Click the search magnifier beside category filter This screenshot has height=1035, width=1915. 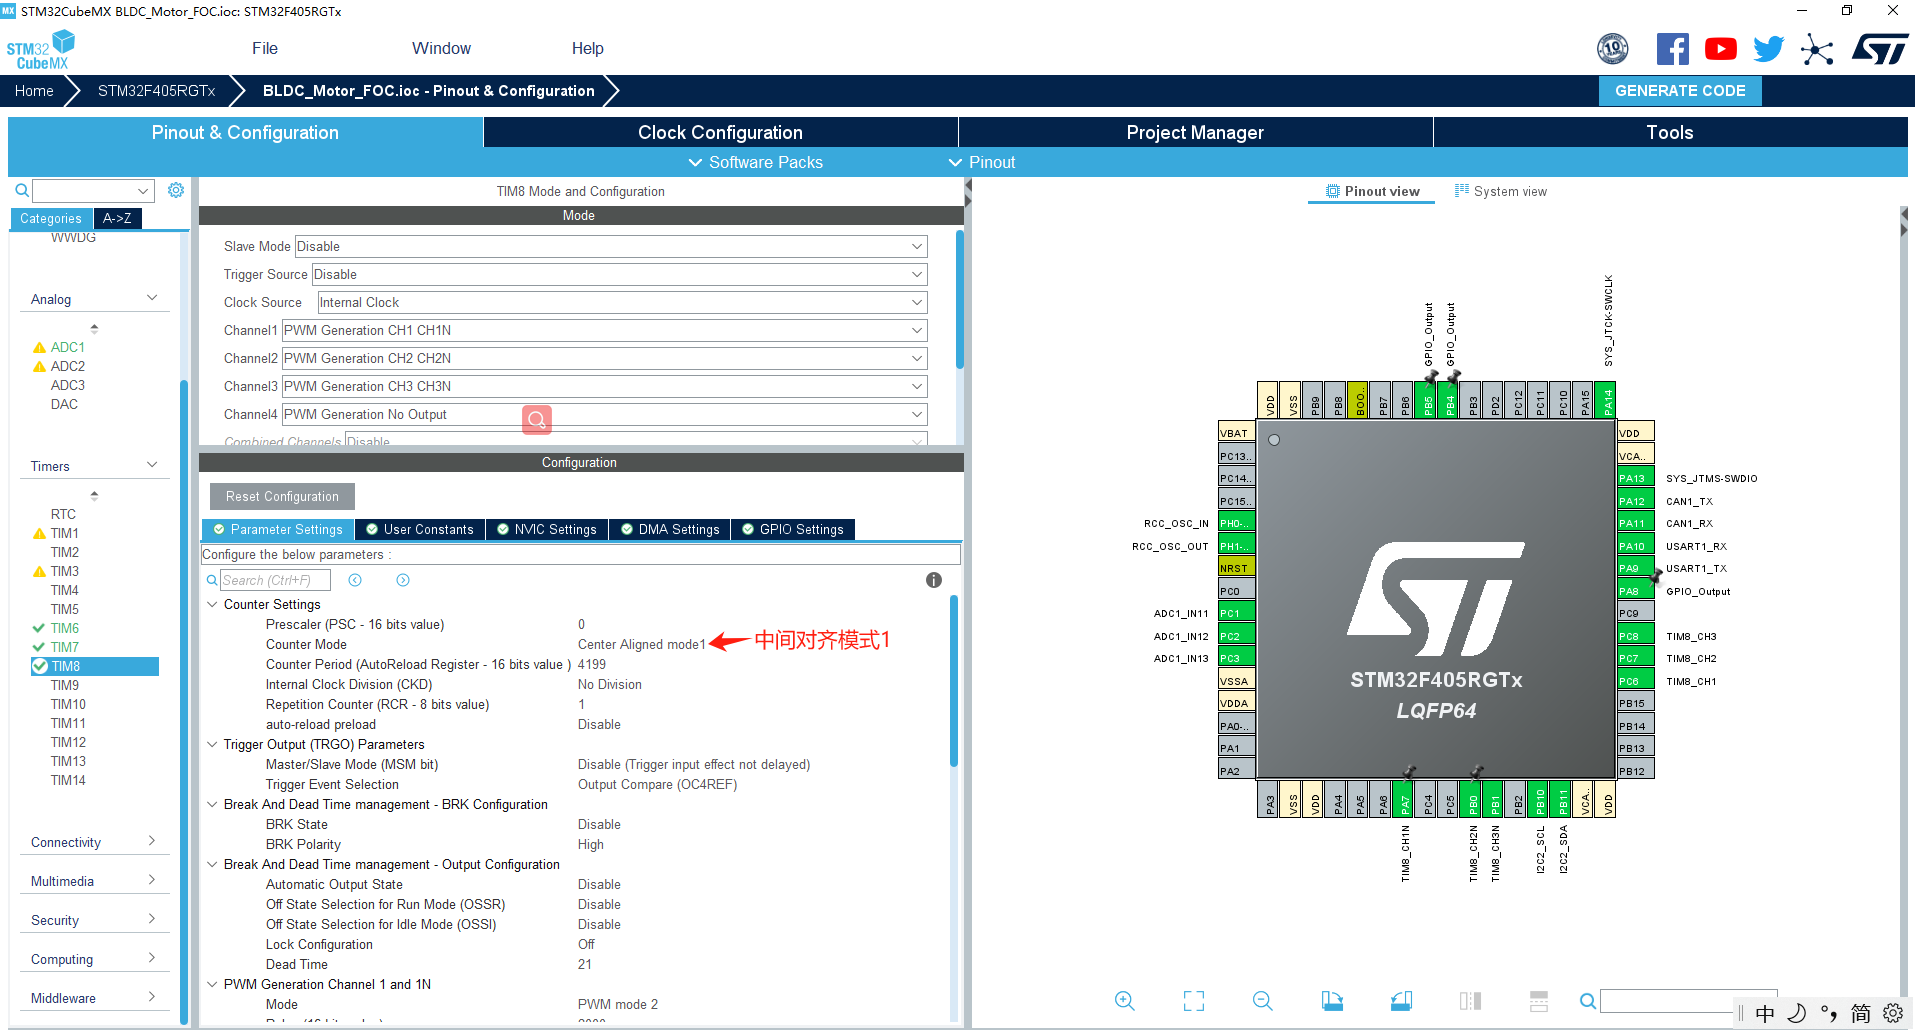tap(21, 190)
